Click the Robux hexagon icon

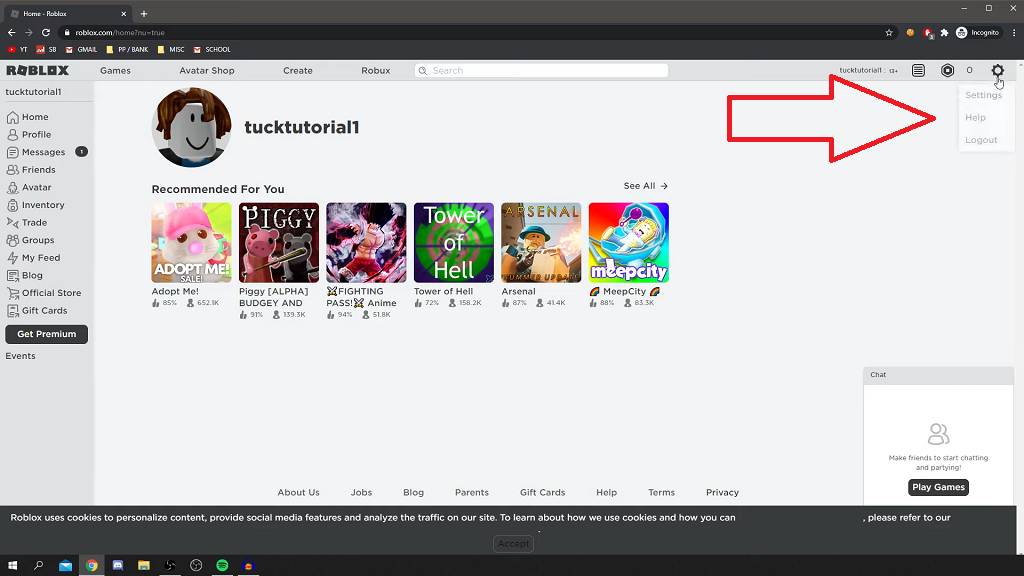[x=948, y=71]
